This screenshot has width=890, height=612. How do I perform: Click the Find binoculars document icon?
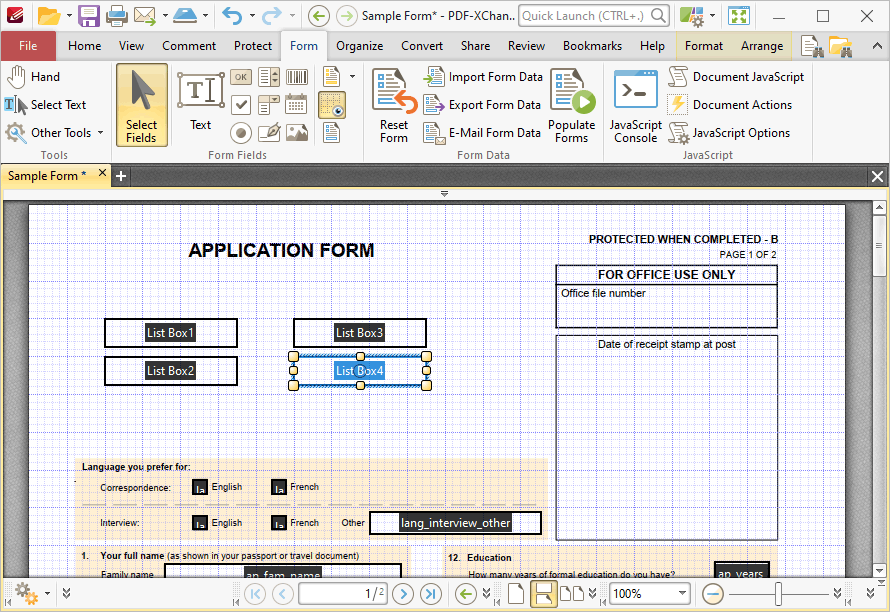tap(812, 47)
